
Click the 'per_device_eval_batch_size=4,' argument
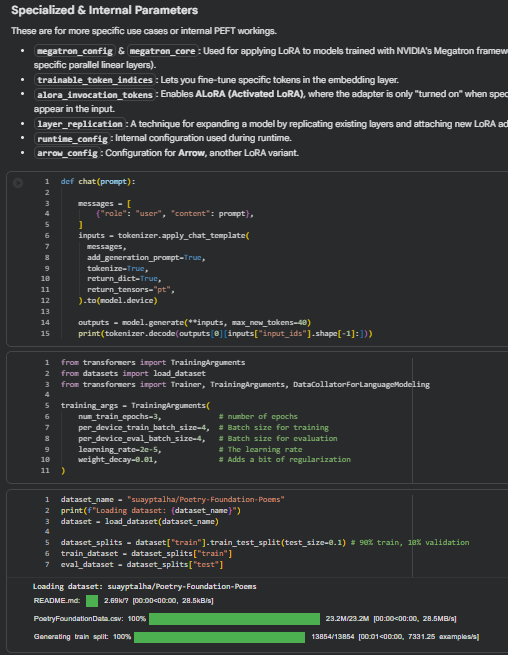click(142, 438)
